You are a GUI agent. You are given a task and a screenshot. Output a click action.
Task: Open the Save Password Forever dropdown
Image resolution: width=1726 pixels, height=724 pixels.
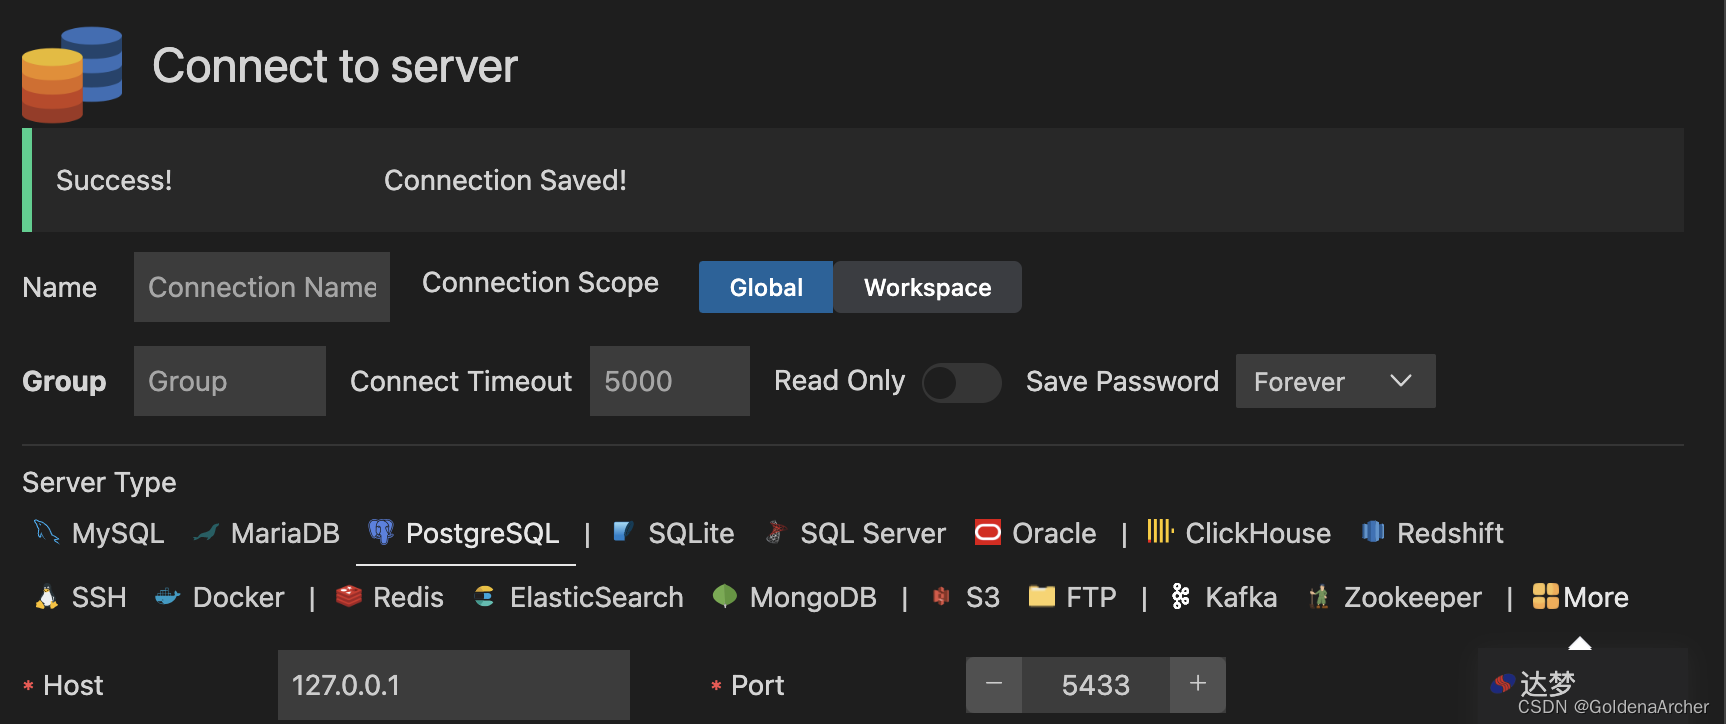[1335, 381]
